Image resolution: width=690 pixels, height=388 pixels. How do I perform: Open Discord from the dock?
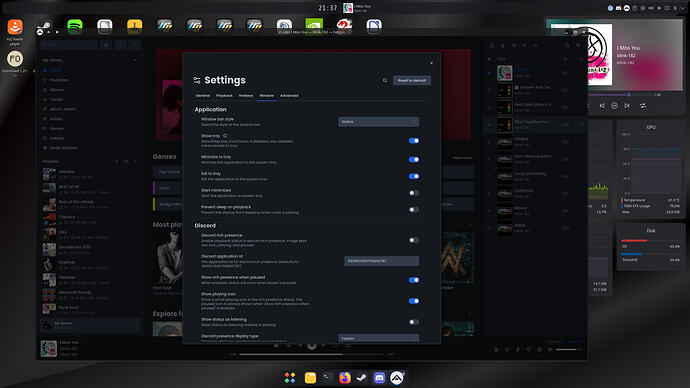click(x=379, y=377)
